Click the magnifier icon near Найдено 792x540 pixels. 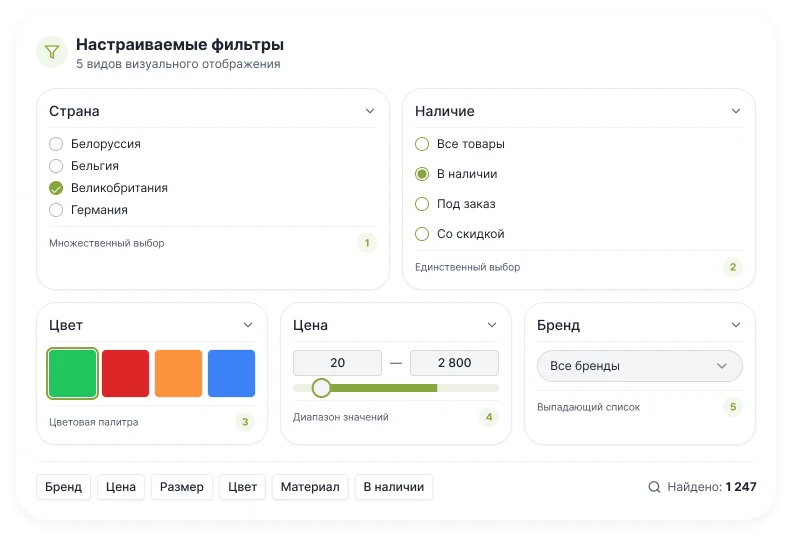[654, 487]
